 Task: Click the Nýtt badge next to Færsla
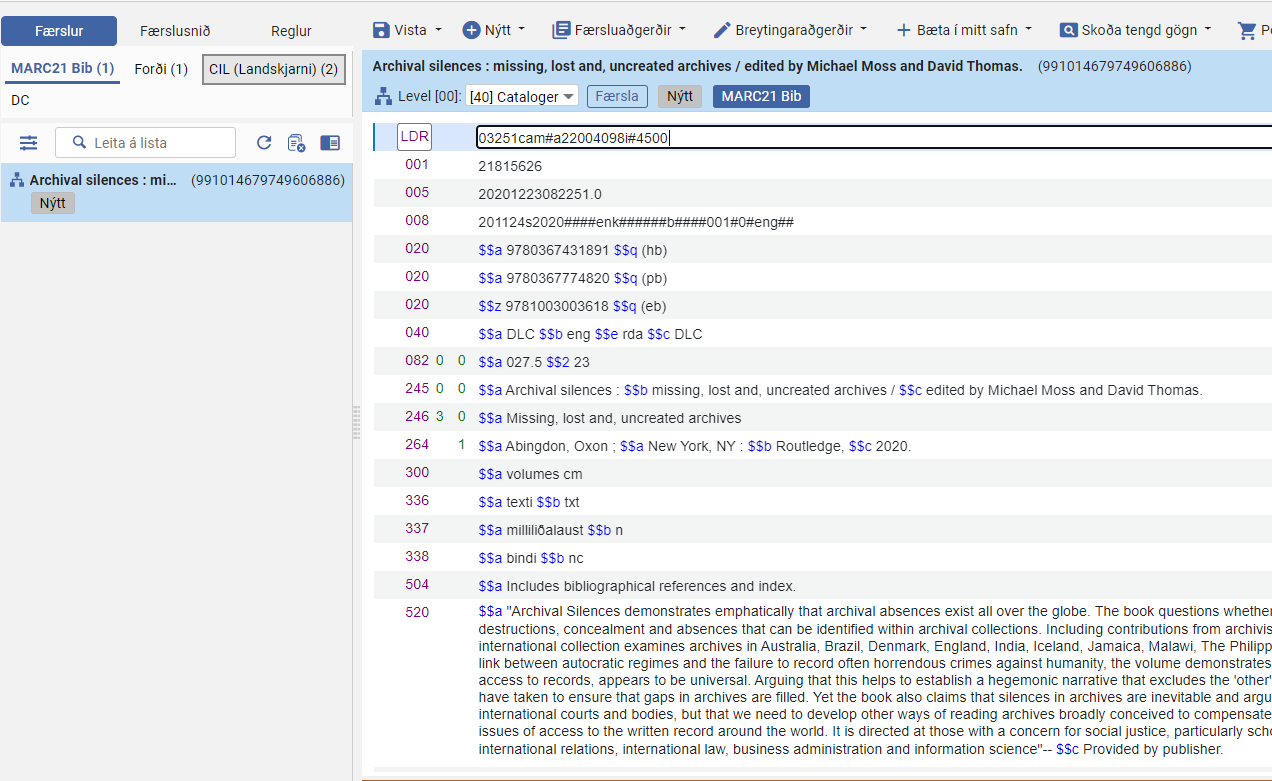click(x=679, y=96)
